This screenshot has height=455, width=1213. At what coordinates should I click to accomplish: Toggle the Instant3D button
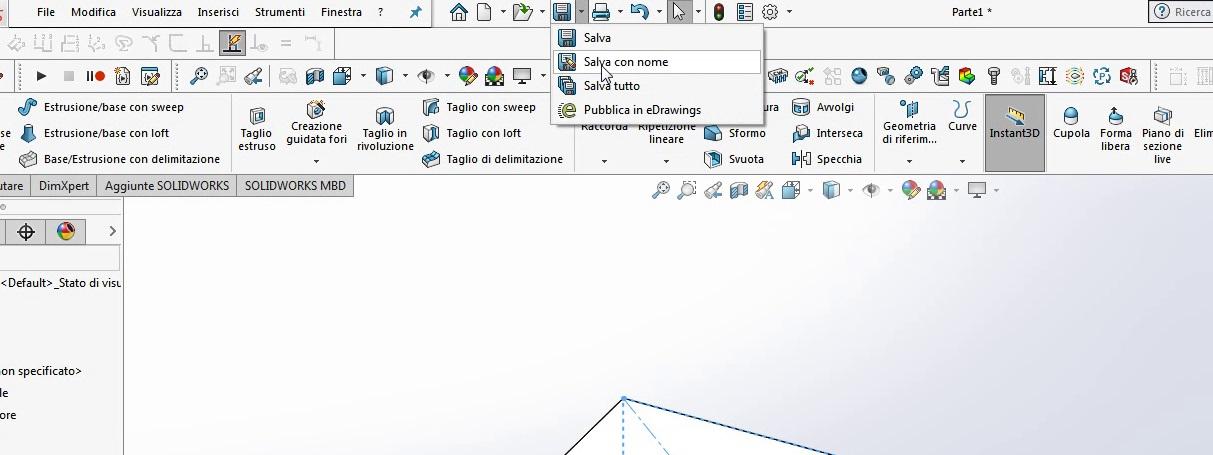(x=1015, y=133)
